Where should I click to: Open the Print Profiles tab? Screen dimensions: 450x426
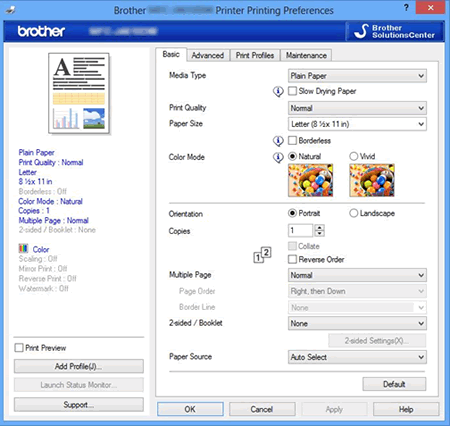coord(255,55)
